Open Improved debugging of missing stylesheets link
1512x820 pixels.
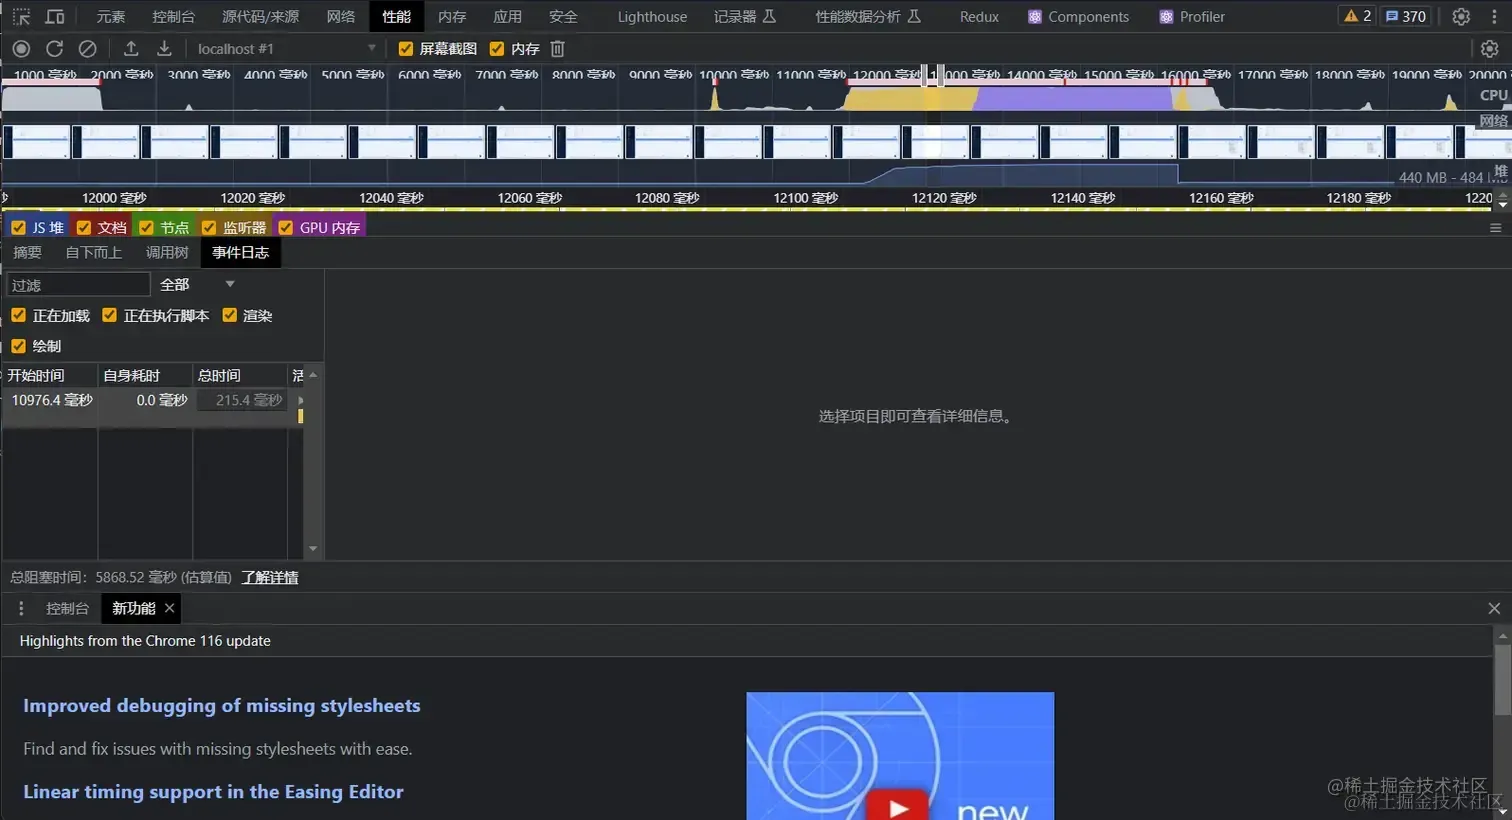pyautogui.click(x=222, y=705)
